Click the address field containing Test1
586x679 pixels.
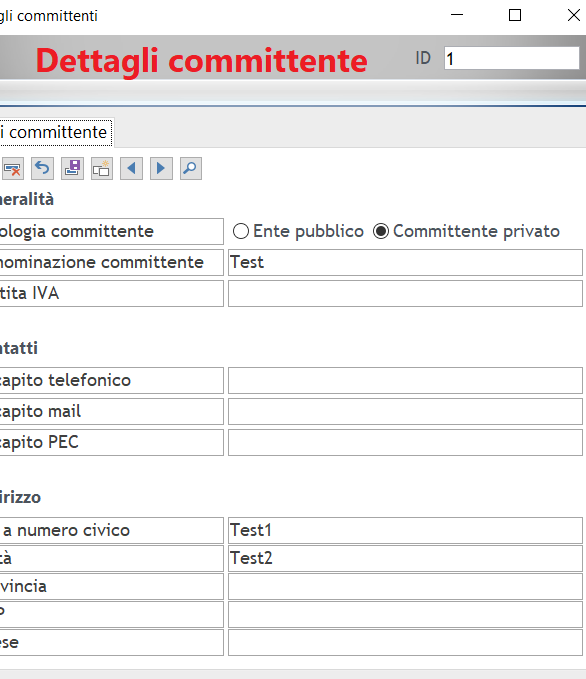pos(405,530)
